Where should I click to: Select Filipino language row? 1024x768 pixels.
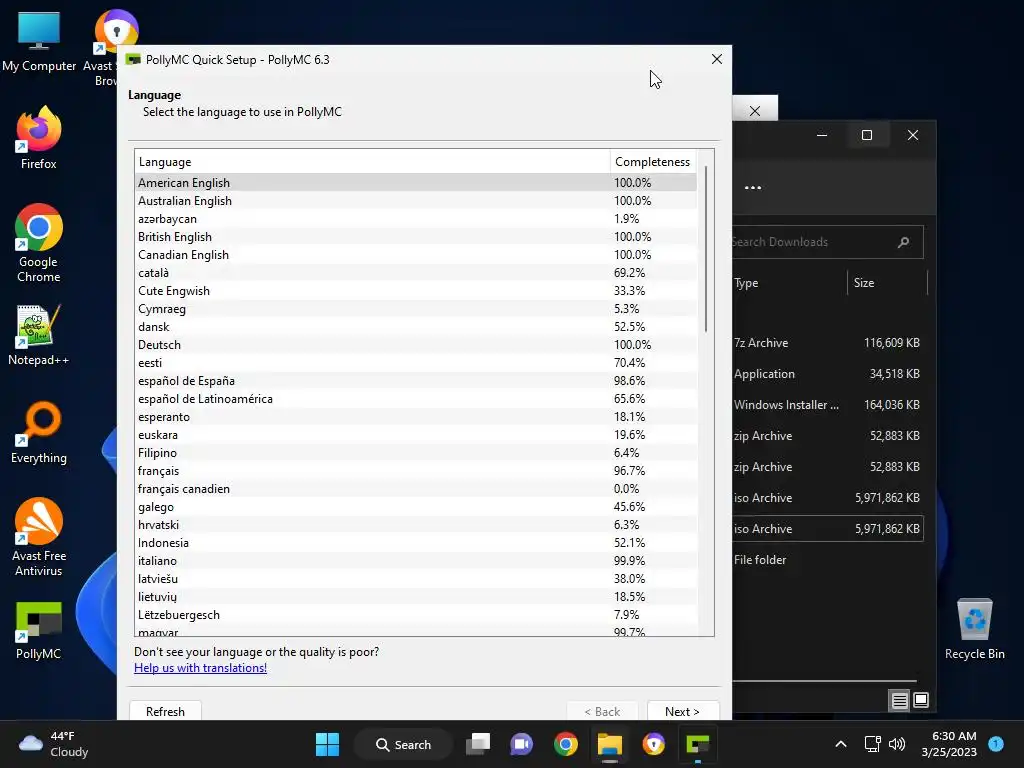click(x=415, y=453)
